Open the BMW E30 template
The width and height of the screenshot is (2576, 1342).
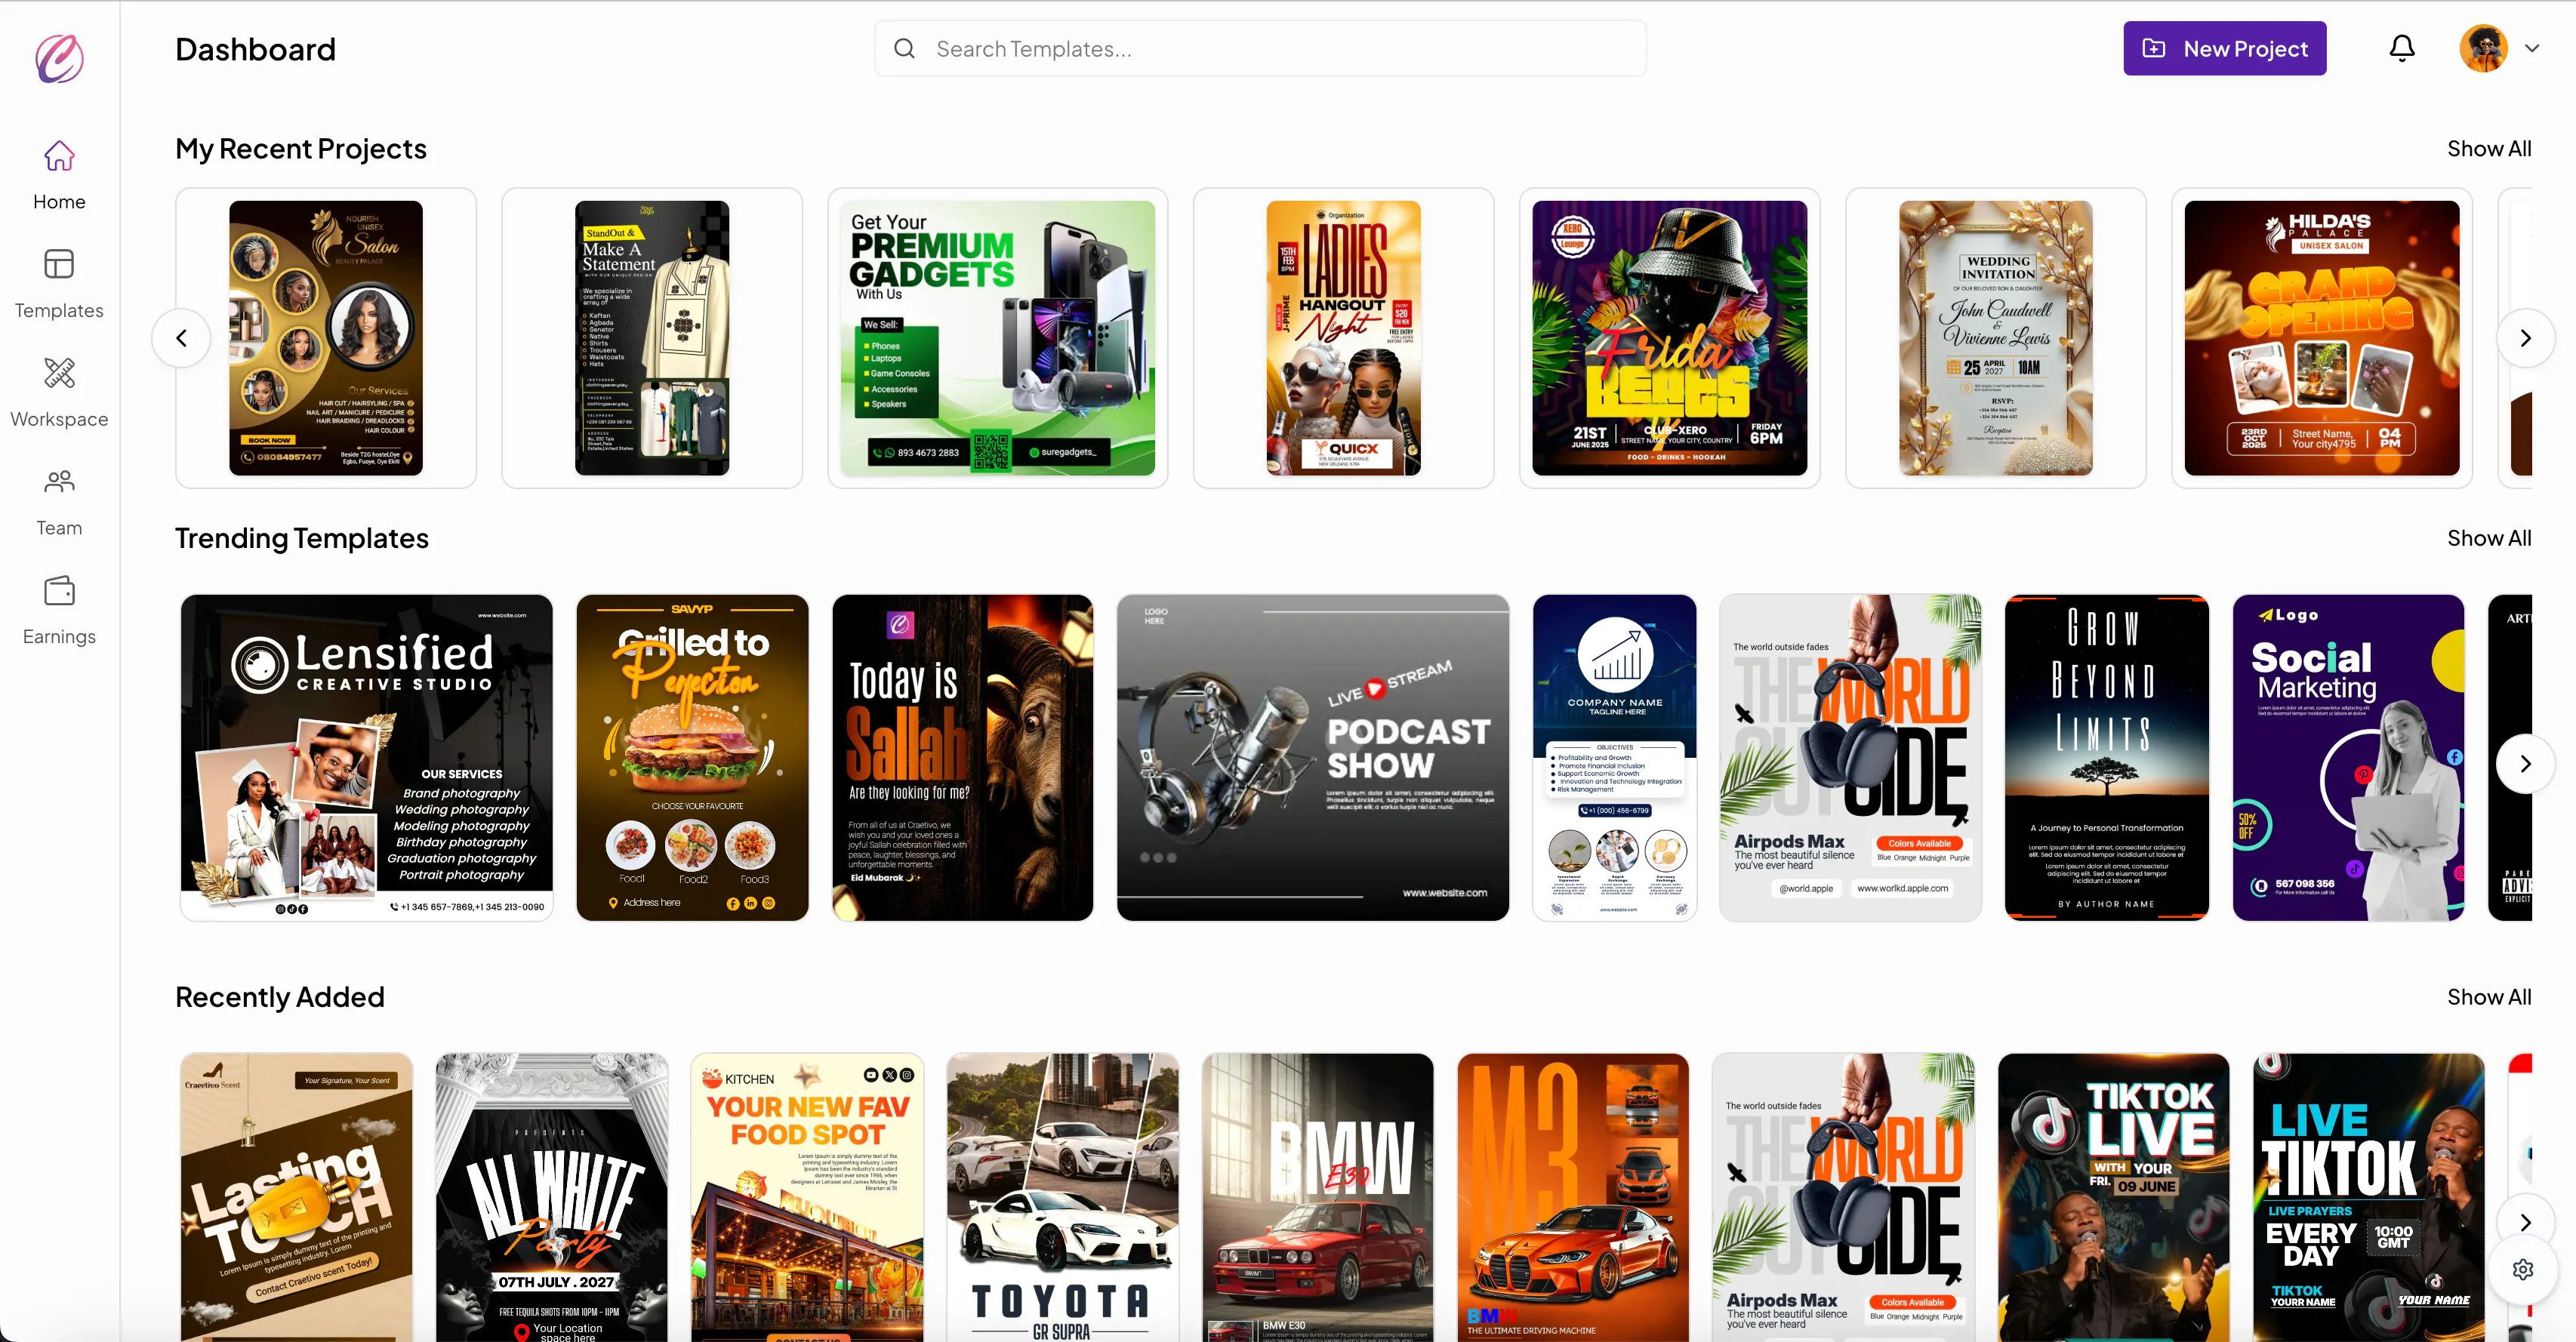pos(1317,1197)
